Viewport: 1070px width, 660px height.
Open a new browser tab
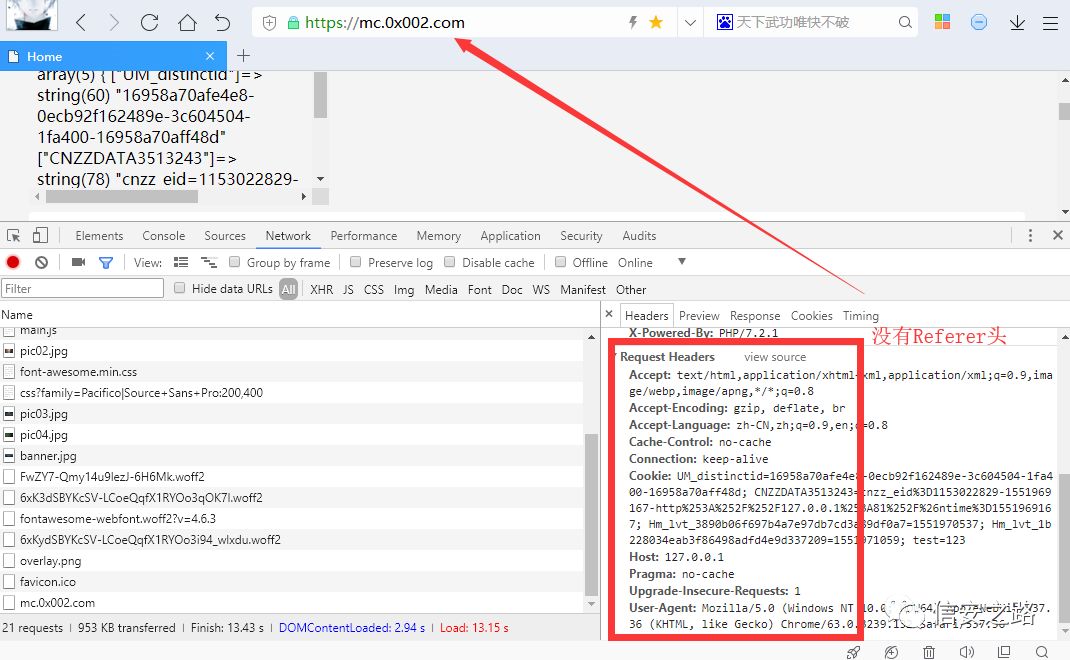click(244, 55)
